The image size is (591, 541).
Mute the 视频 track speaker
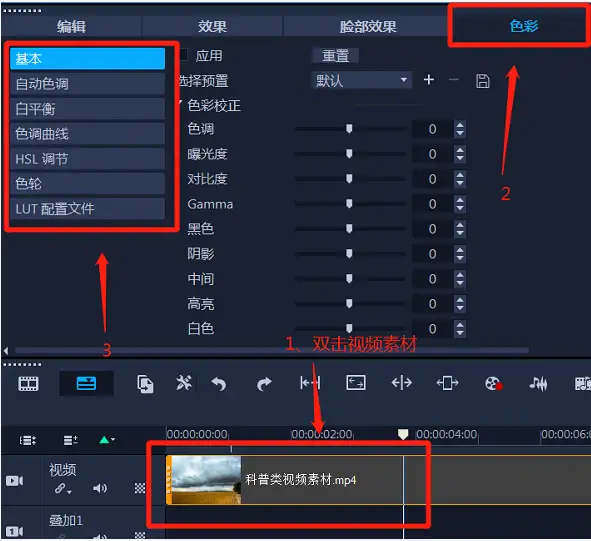coord(100,488)
